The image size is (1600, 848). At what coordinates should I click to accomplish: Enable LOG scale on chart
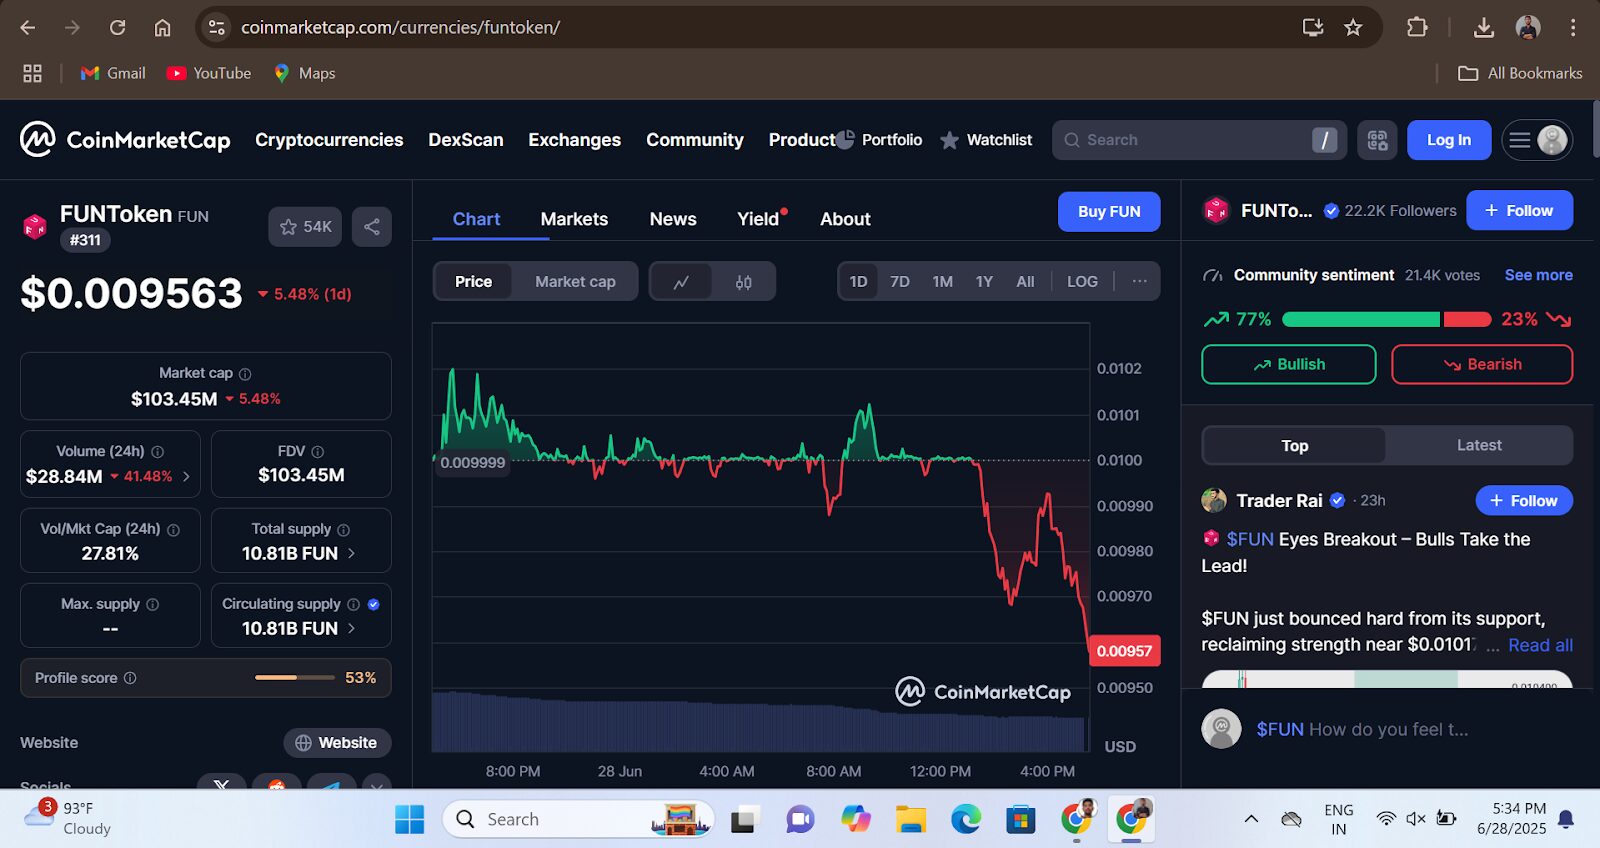pos(1082,282)
